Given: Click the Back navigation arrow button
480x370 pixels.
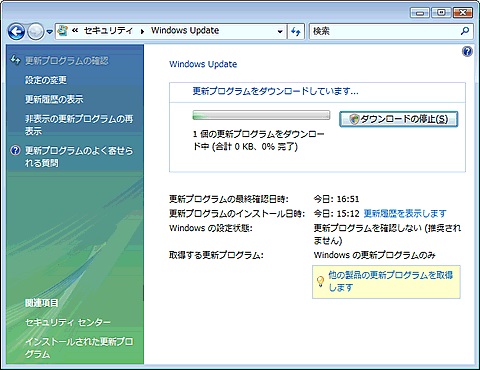Looking at the screenshot, I should pyautogui.click(x=16, y=32).
